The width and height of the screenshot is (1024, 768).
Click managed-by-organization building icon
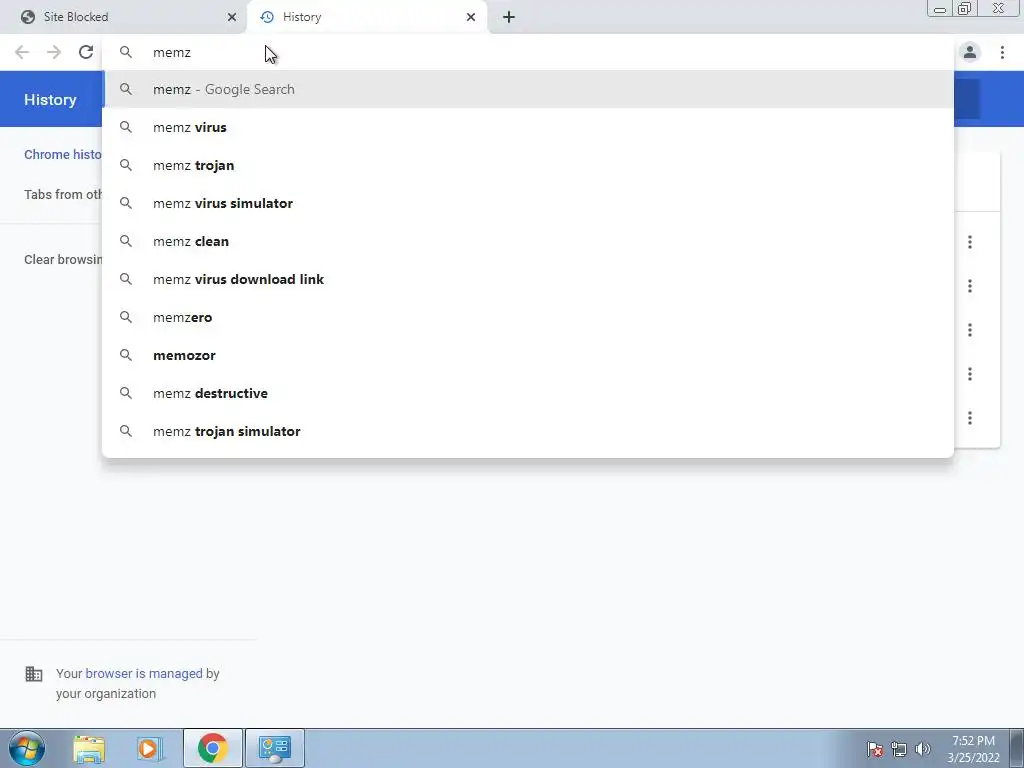click(34, 674)
